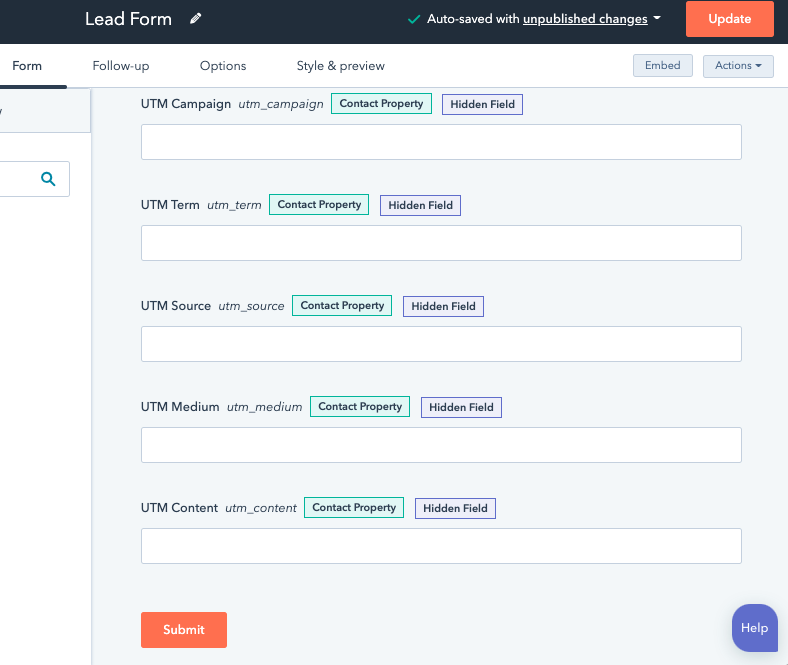This screenshot has height=665, width=788.
Task: Select the UTM Source field label
Action: point(175,306)
